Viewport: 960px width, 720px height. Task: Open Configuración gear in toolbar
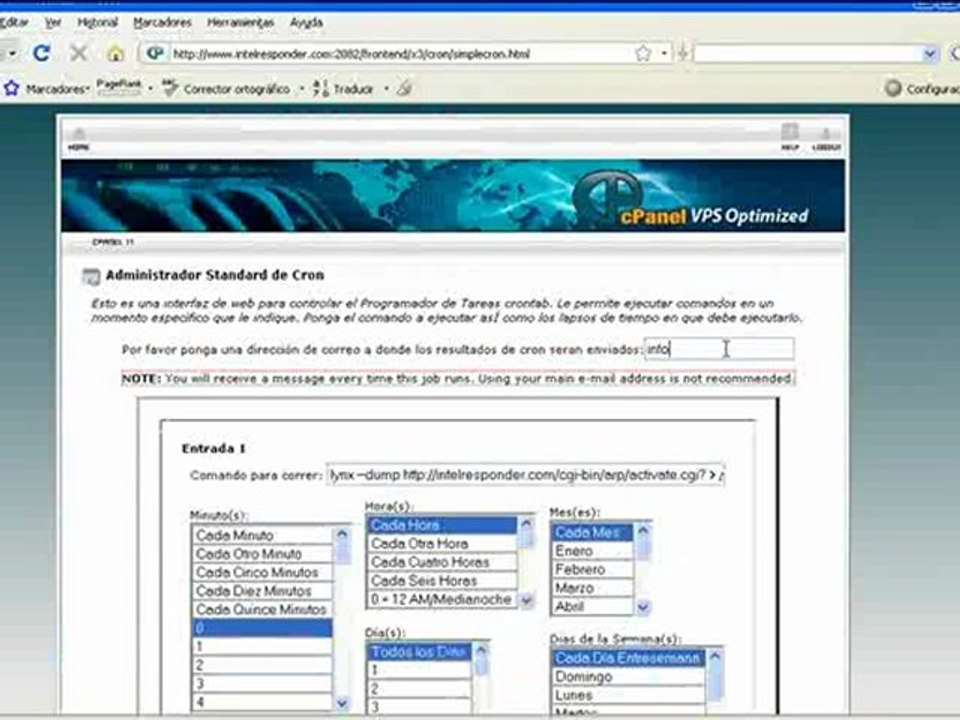893,89
